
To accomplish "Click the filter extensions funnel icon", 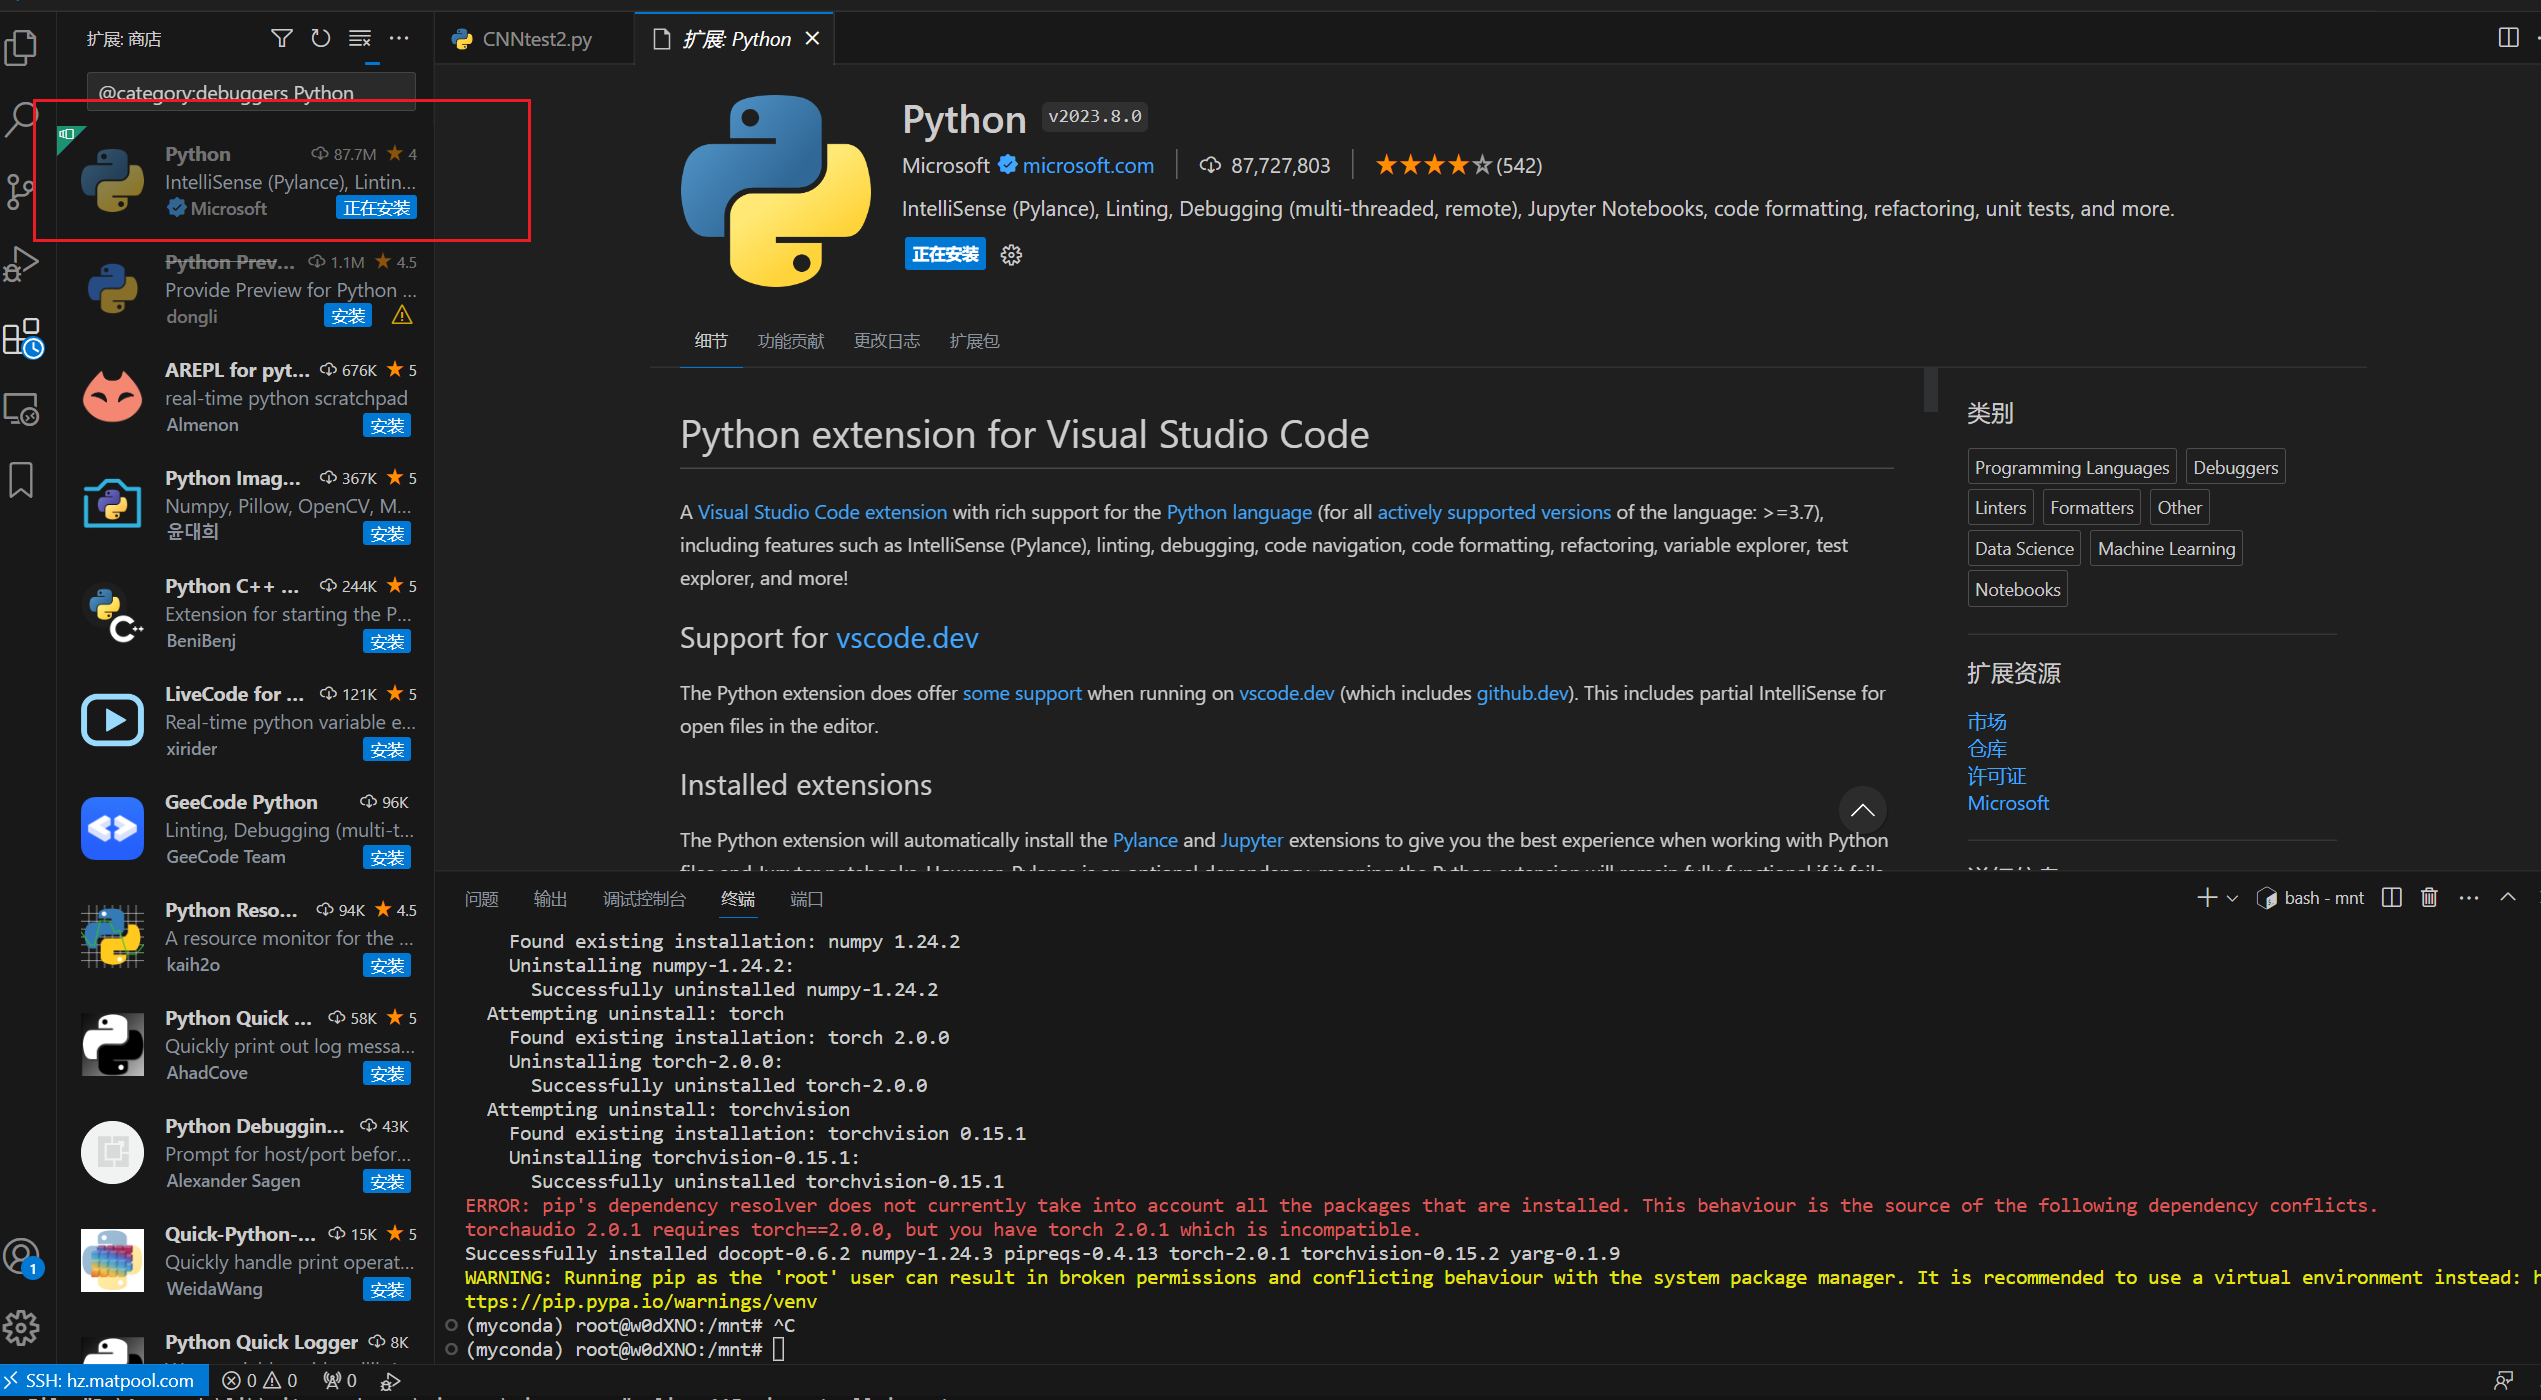I will click(281, 38).
